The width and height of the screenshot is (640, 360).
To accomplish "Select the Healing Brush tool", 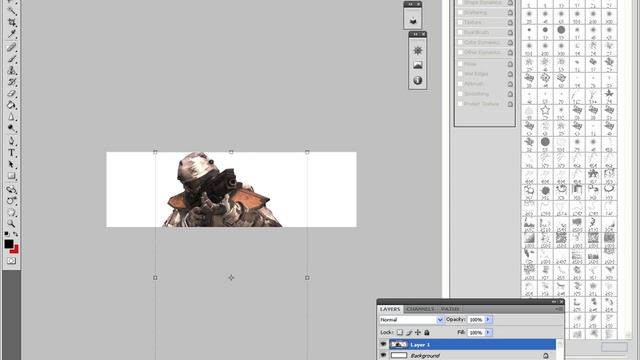I will tap(11, 47).
